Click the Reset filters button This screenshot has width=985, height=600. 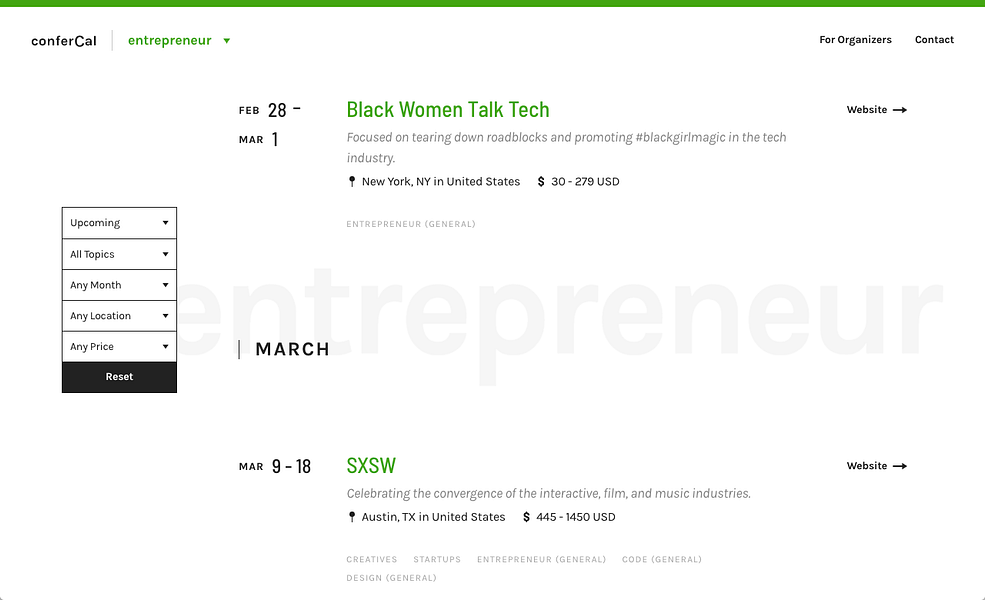pyautogui.click(x=119, y=377)
